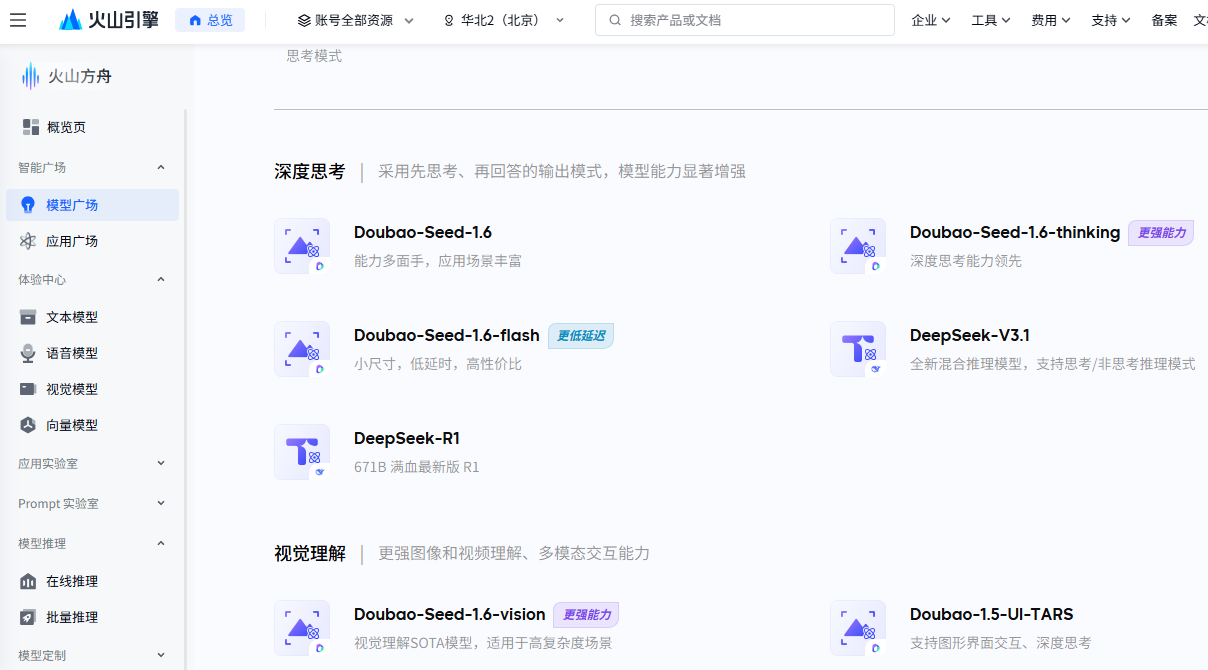Click the Doubao-Seed-1.6-flash model icon
This screenshot has width=1208, height=670.
pyautogui.click(x=302, y=349)
